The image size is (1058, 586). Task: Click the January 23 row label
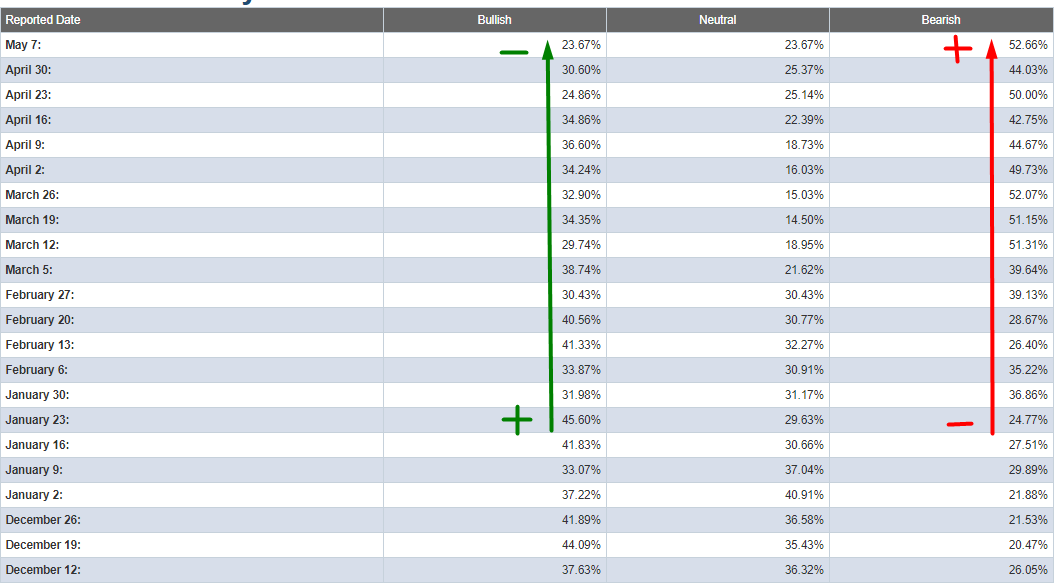tap(37, 420)
